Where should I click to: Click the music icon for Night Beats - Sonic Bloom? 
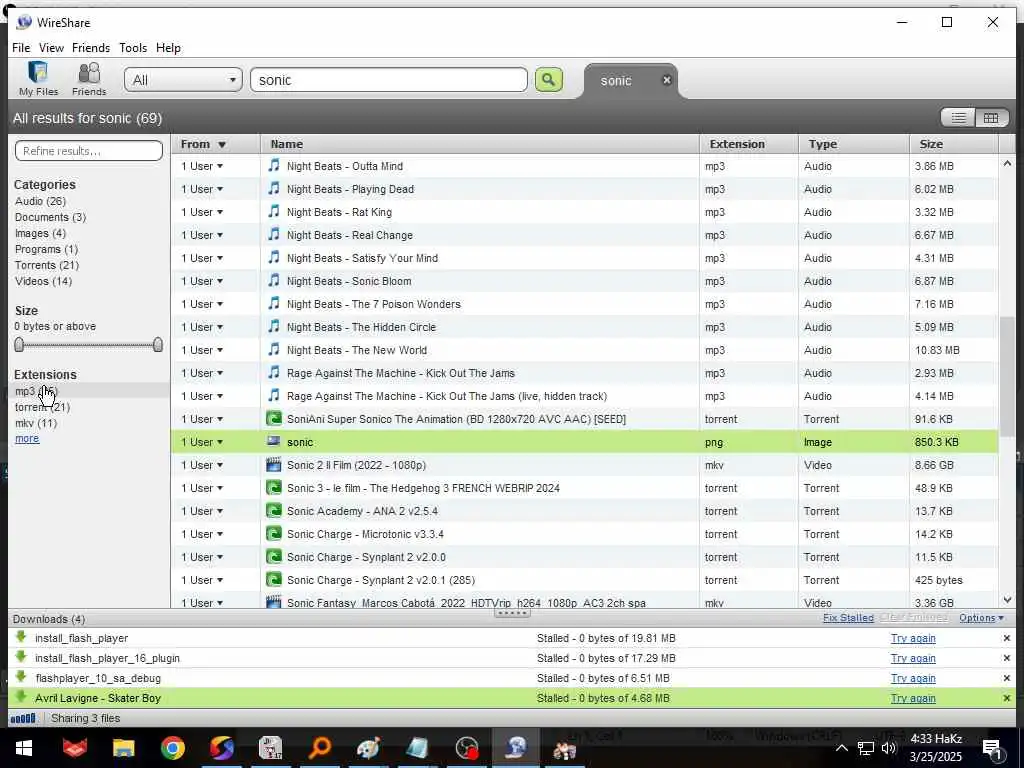click(x=274, y=281)
